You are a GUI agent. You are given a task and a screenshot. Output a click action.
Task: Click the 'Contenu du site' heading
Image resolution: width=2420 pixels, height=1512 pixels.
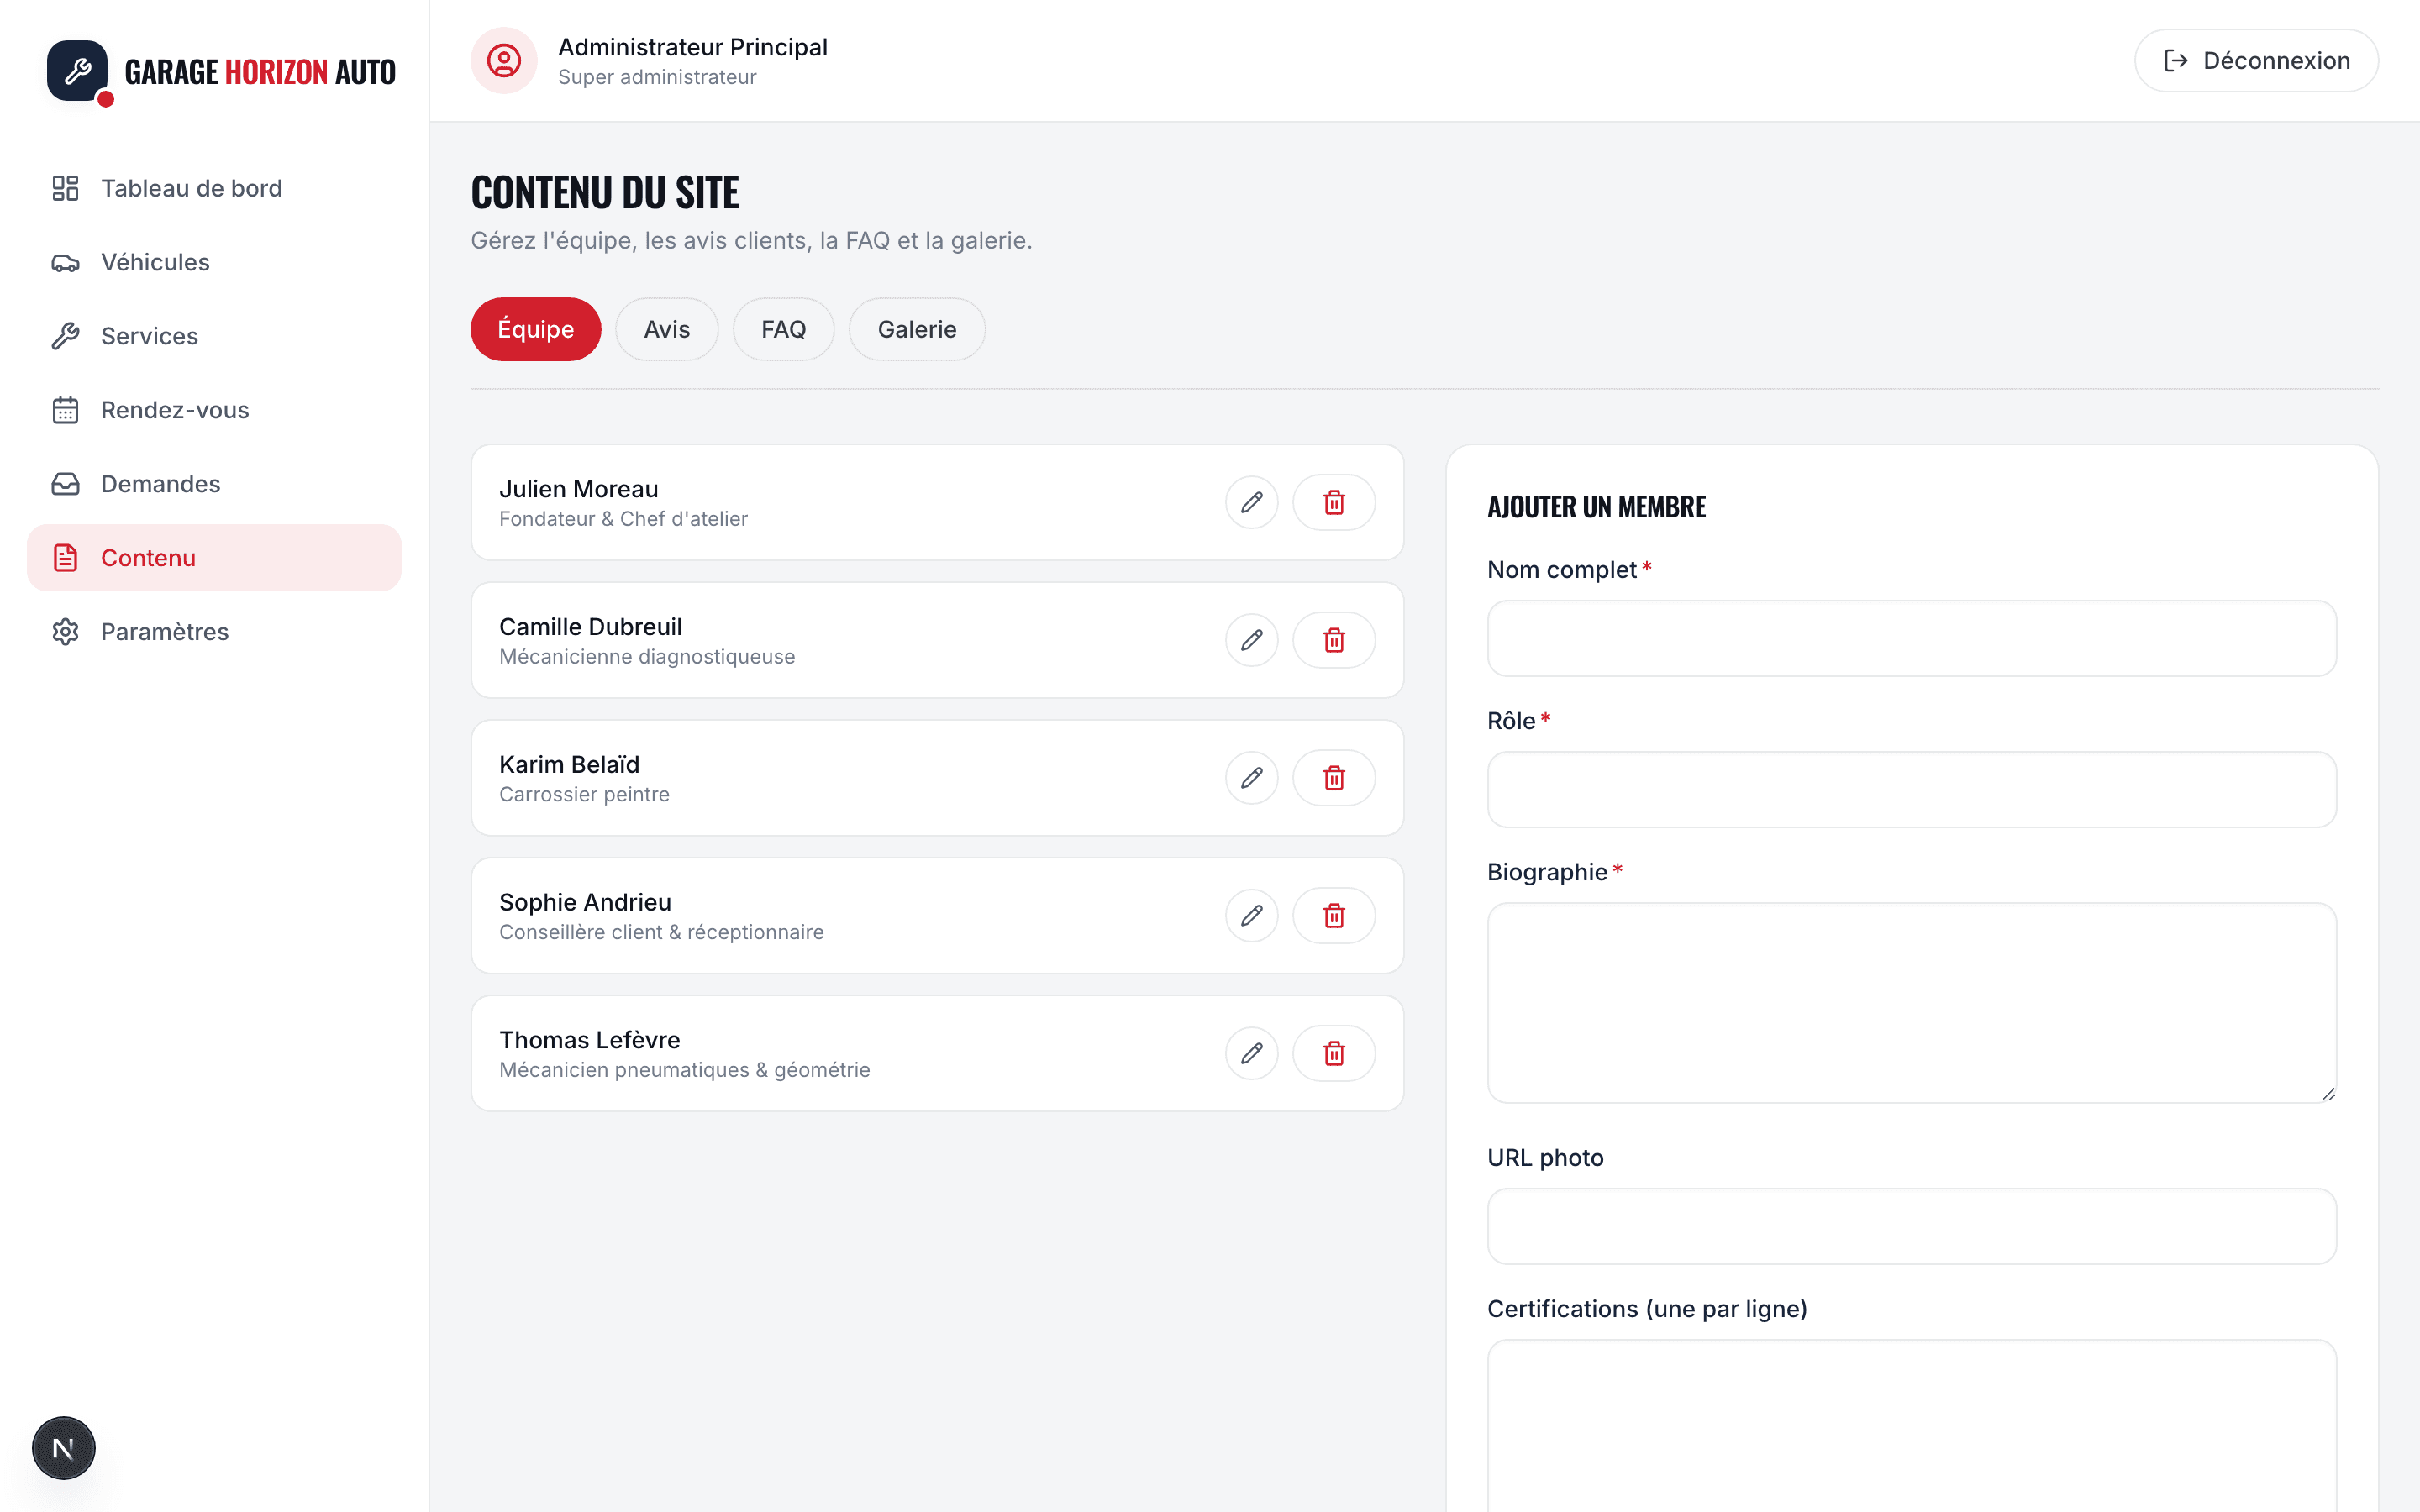605,192
